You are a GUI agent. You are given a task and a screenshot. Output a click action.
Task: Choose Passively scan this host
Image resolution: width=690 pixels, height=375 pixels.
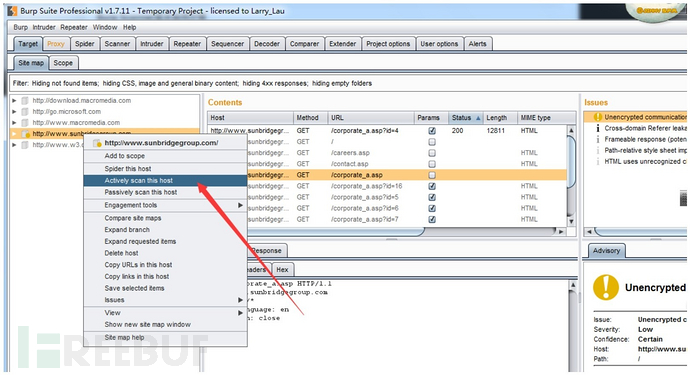[165, 192]
